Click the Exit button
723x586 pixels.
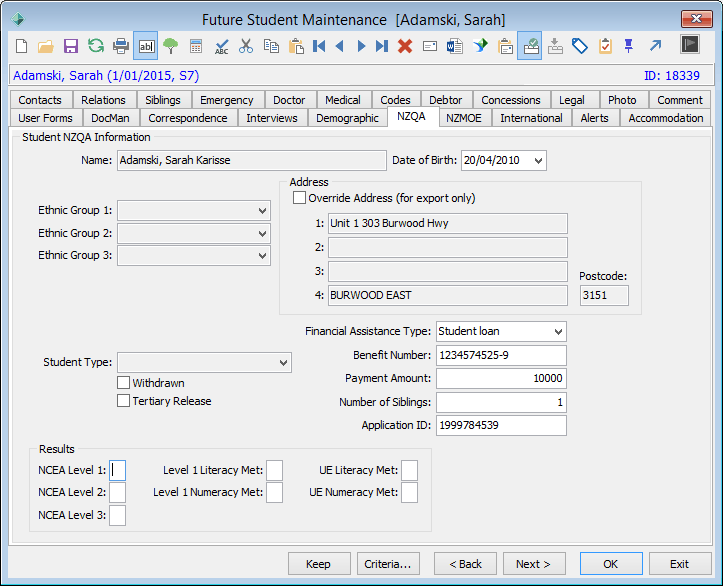click(x=680, y=564)
